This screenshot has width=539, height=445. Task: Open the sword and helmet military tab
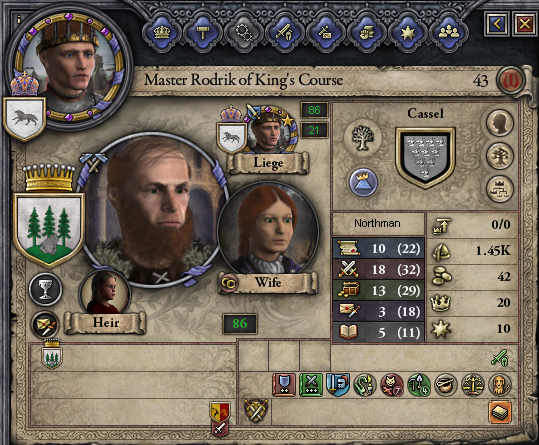click(x=285, y=33)
